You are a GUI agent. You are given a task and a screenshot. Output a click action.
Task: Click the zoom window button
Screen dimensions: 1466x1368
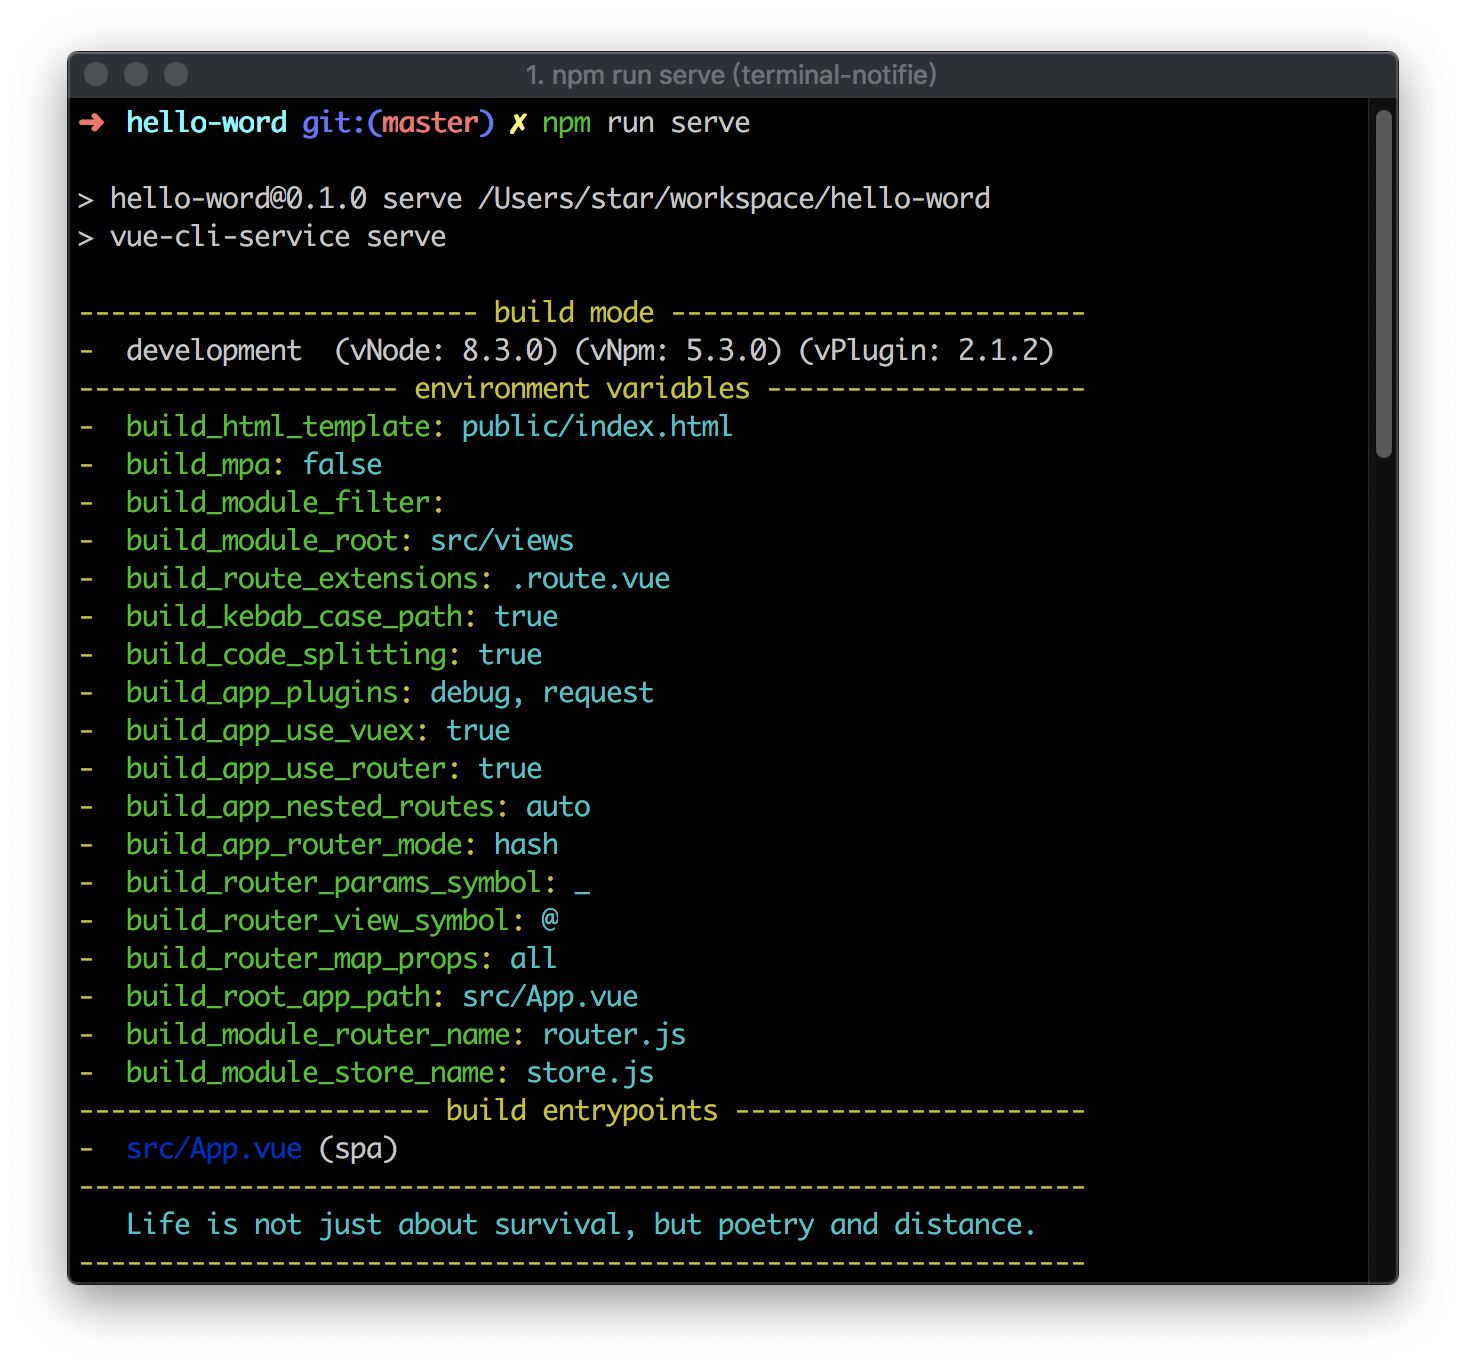point(176,74)
